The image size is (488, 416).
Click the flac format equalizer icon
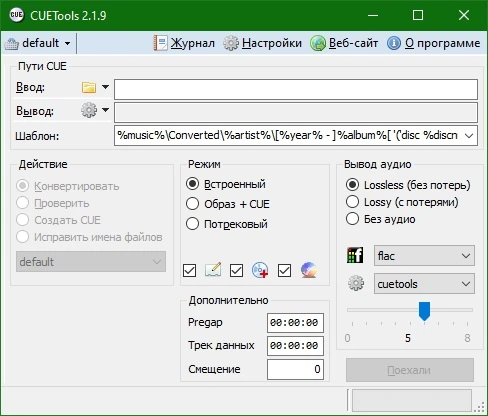(x=355, y=255)
